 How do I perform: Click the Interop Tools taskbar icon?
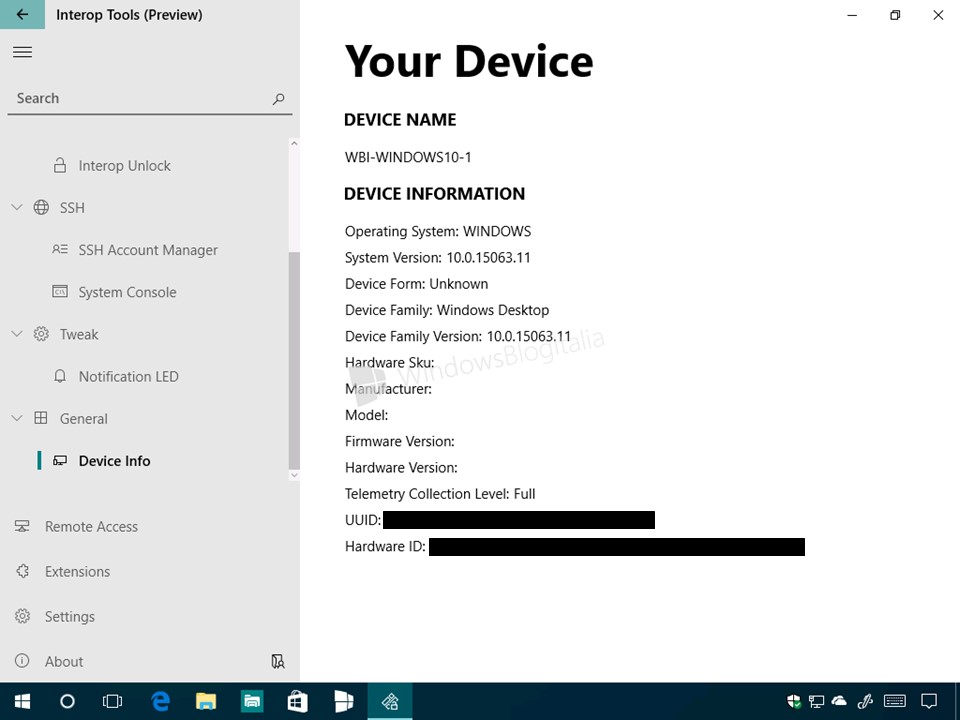point(390,702)
